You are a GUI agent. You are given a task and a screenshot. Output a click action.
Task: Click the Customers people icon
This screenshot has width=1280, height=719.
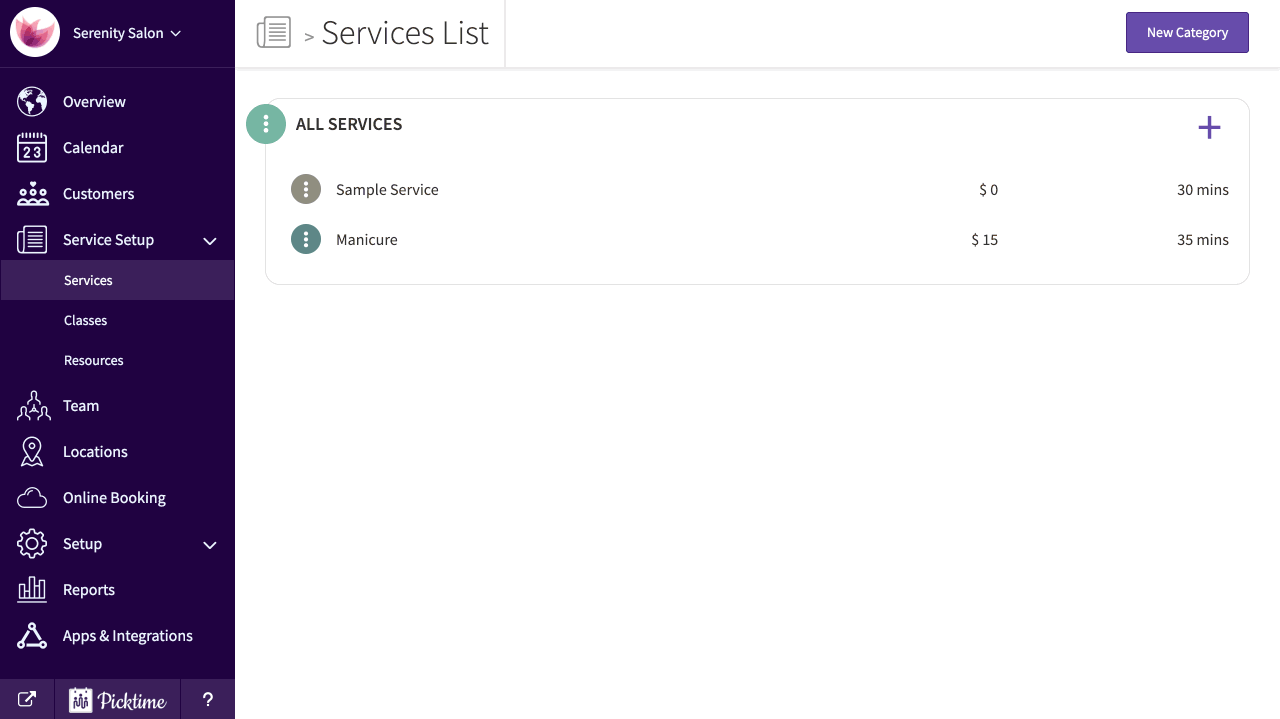32,194
